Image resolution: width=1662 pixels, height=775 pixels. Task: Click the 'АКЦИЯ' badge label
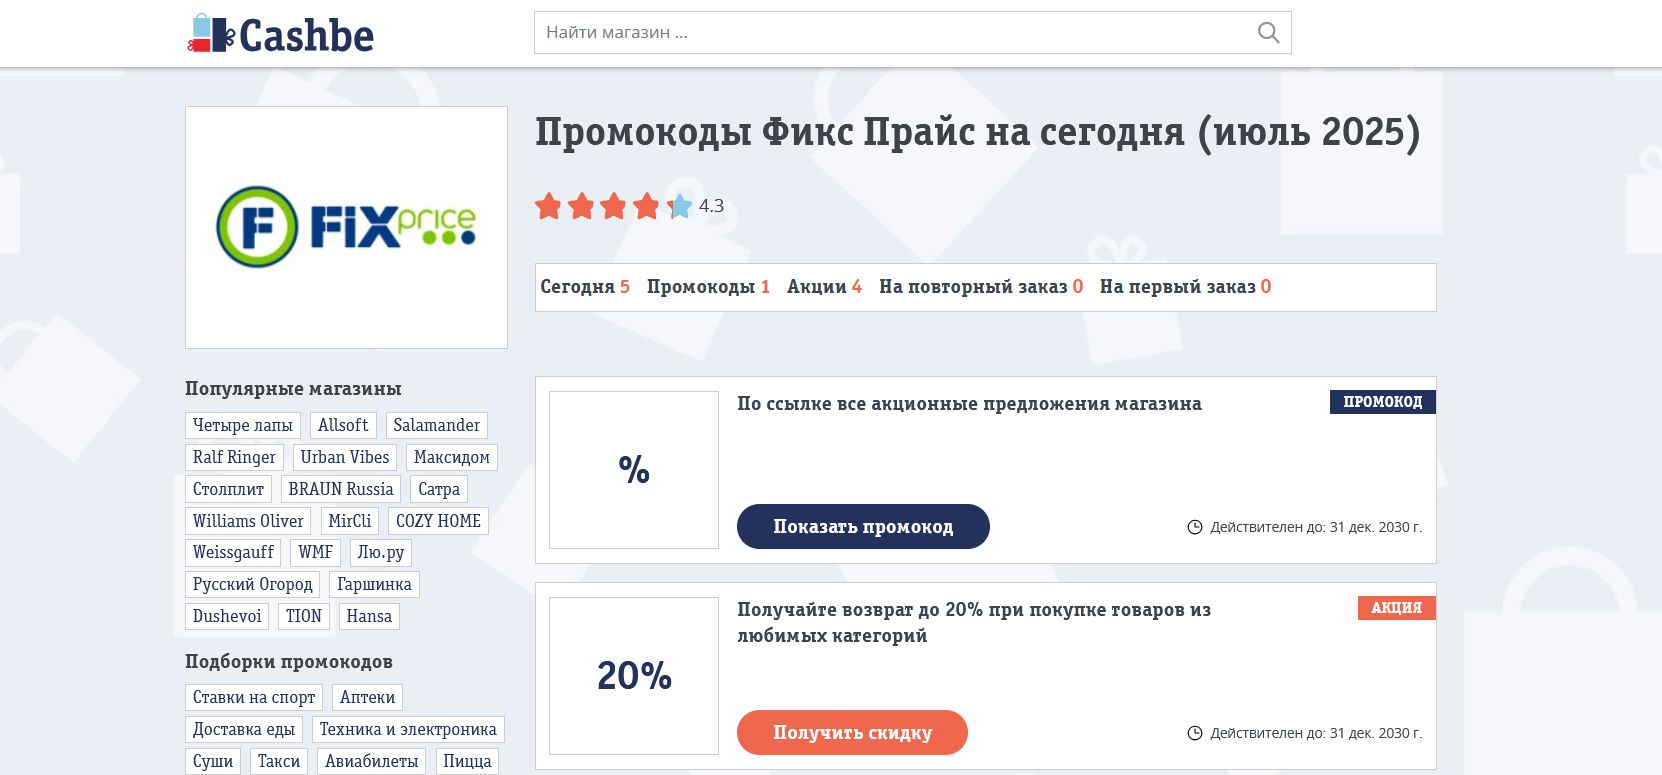(x=1397, y=608)
